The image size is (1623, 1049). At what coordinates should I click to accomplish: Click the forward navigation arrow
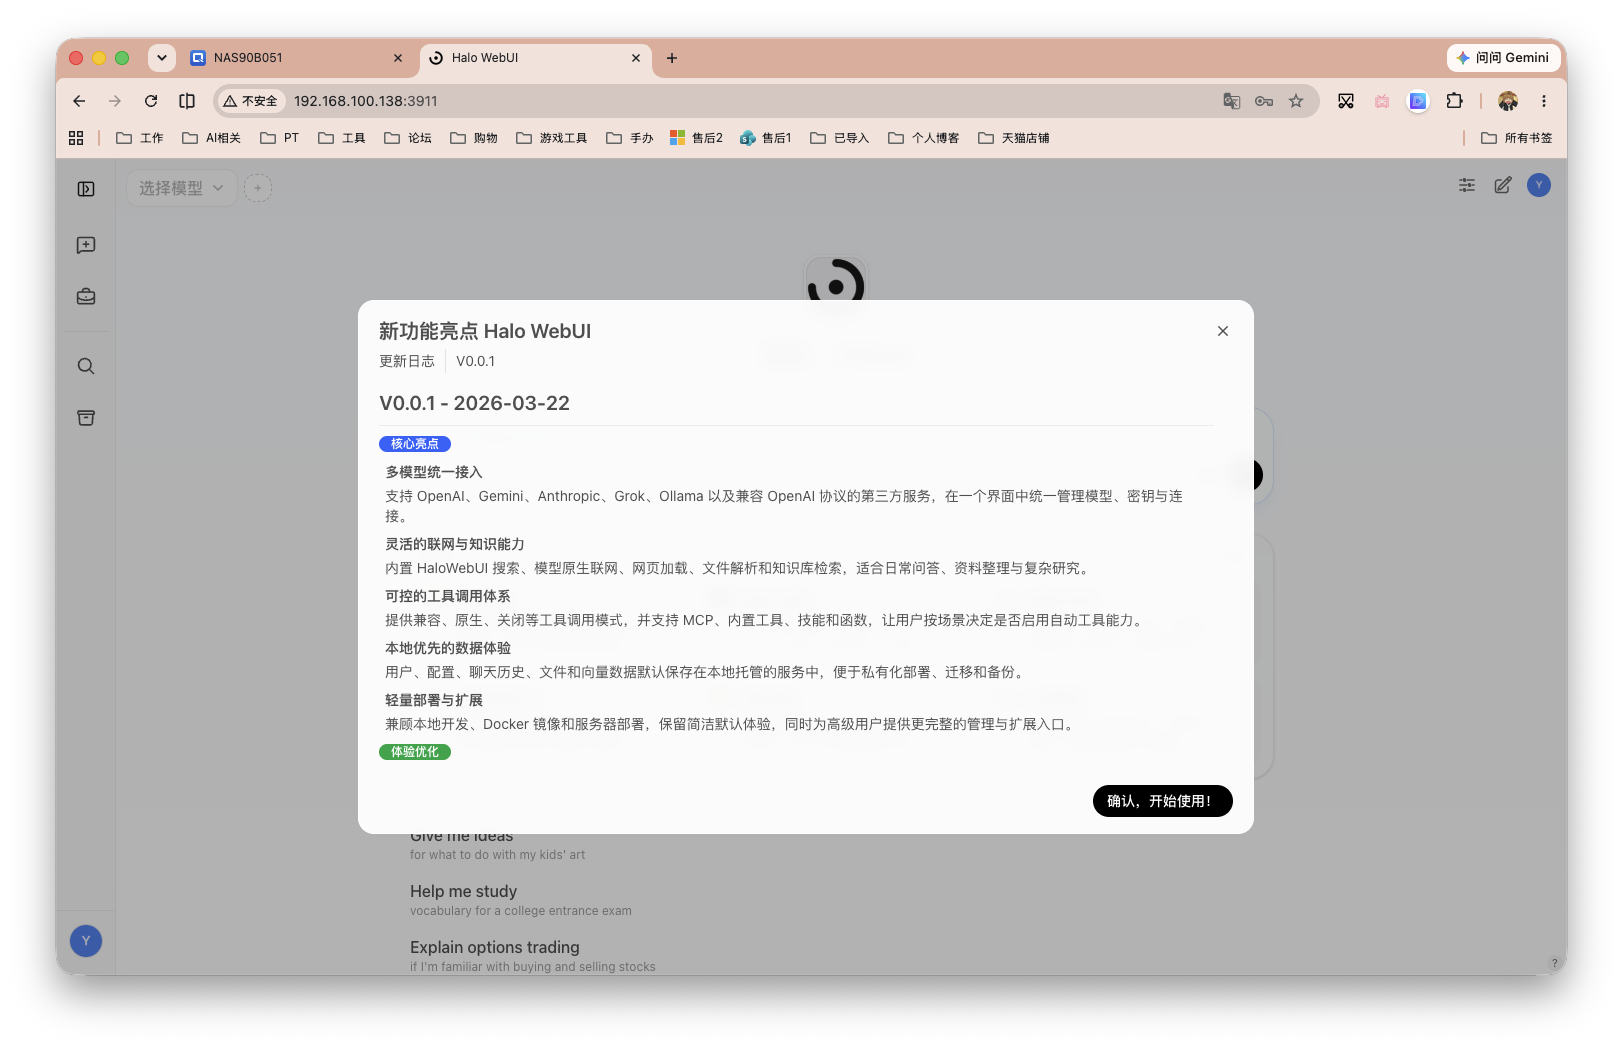115,101
